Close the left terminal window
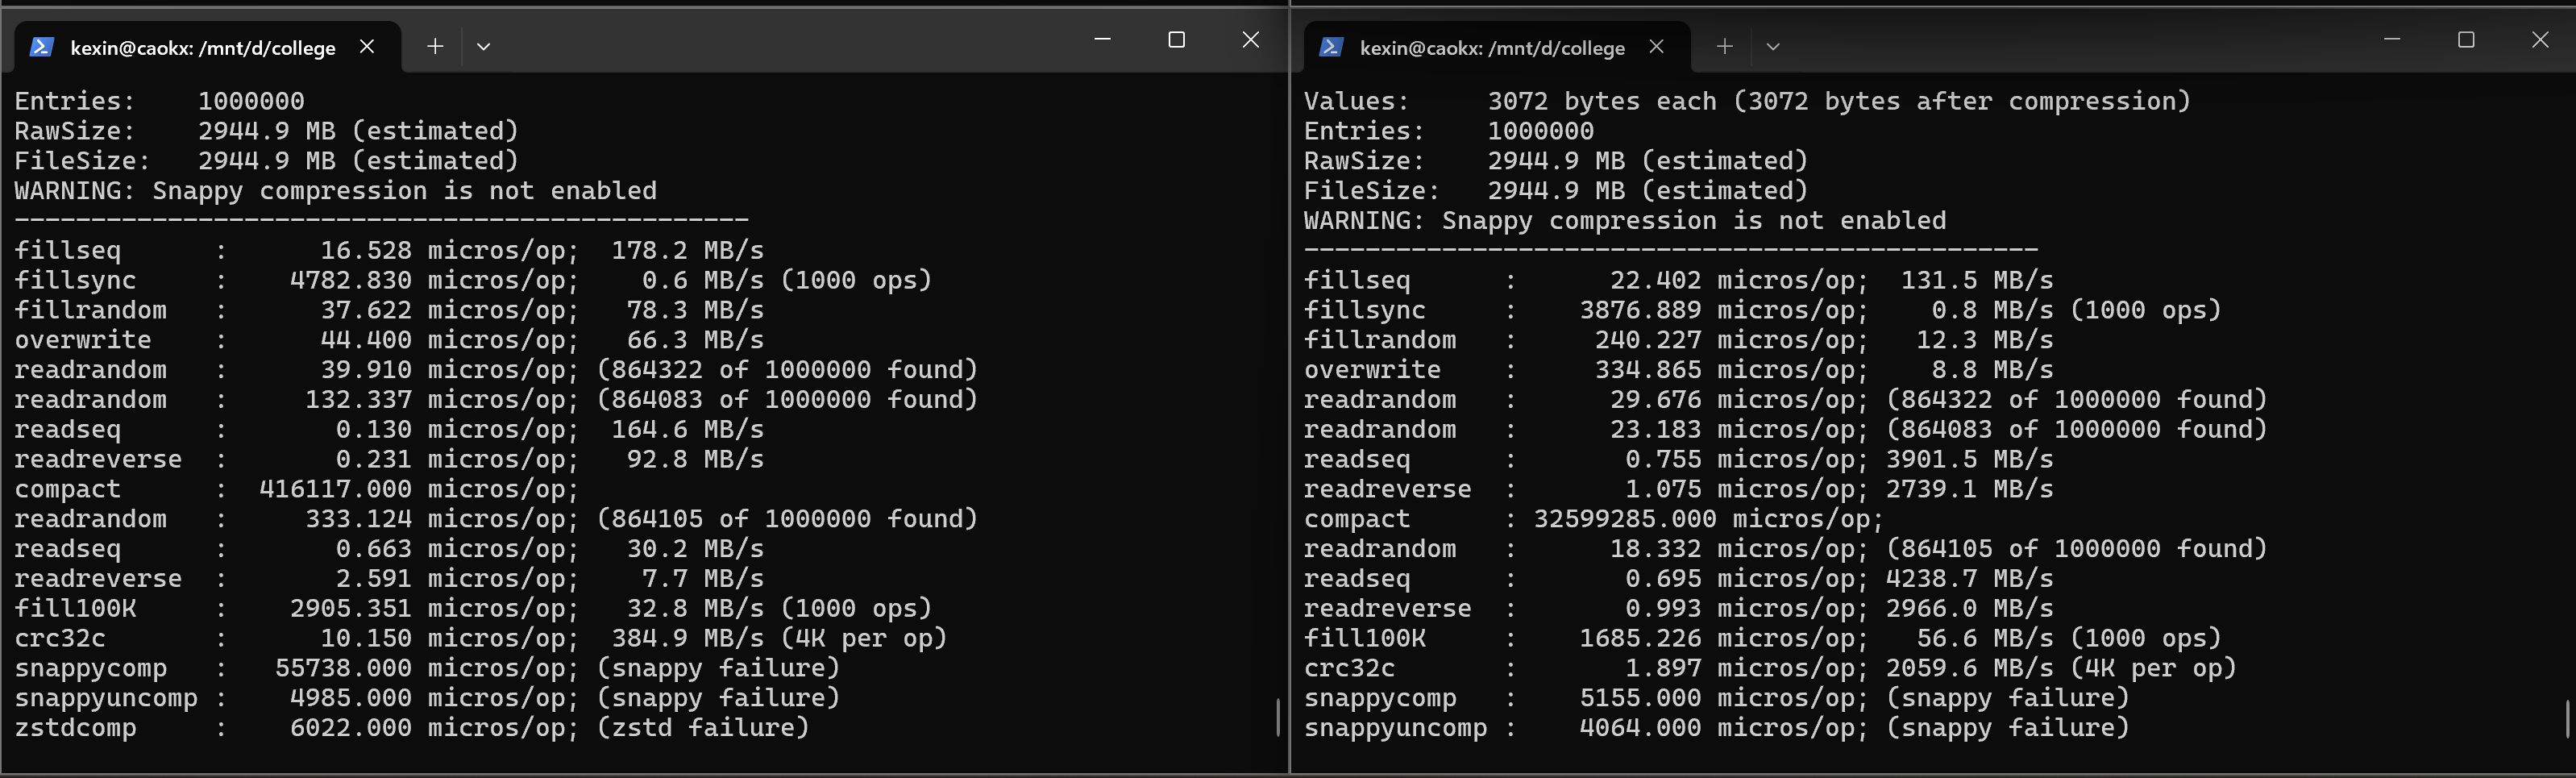 coord(1251,39)
